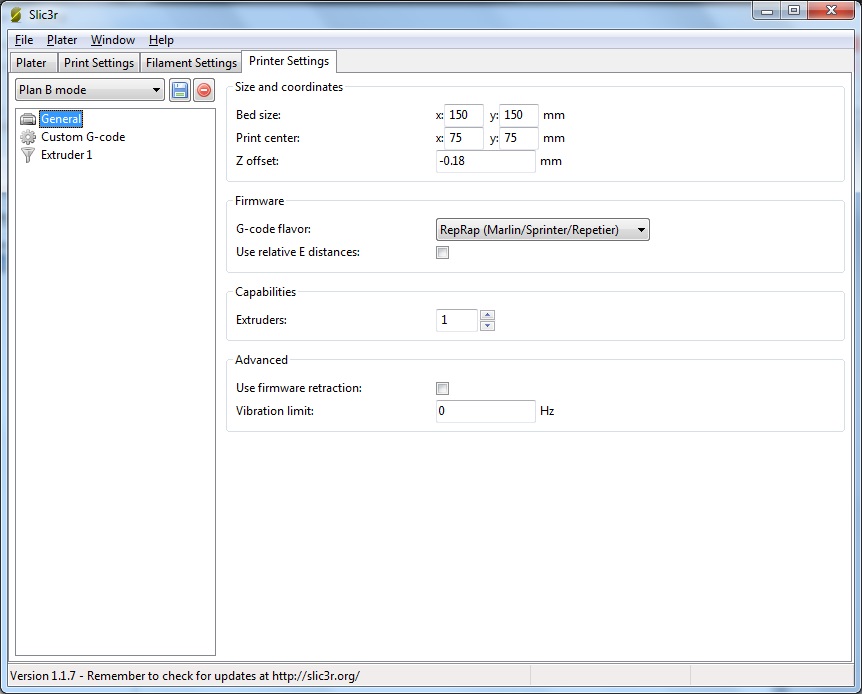This screenshot has height=694, width=862.
Task: Open the File menu
Action: (x=24, y=40)
